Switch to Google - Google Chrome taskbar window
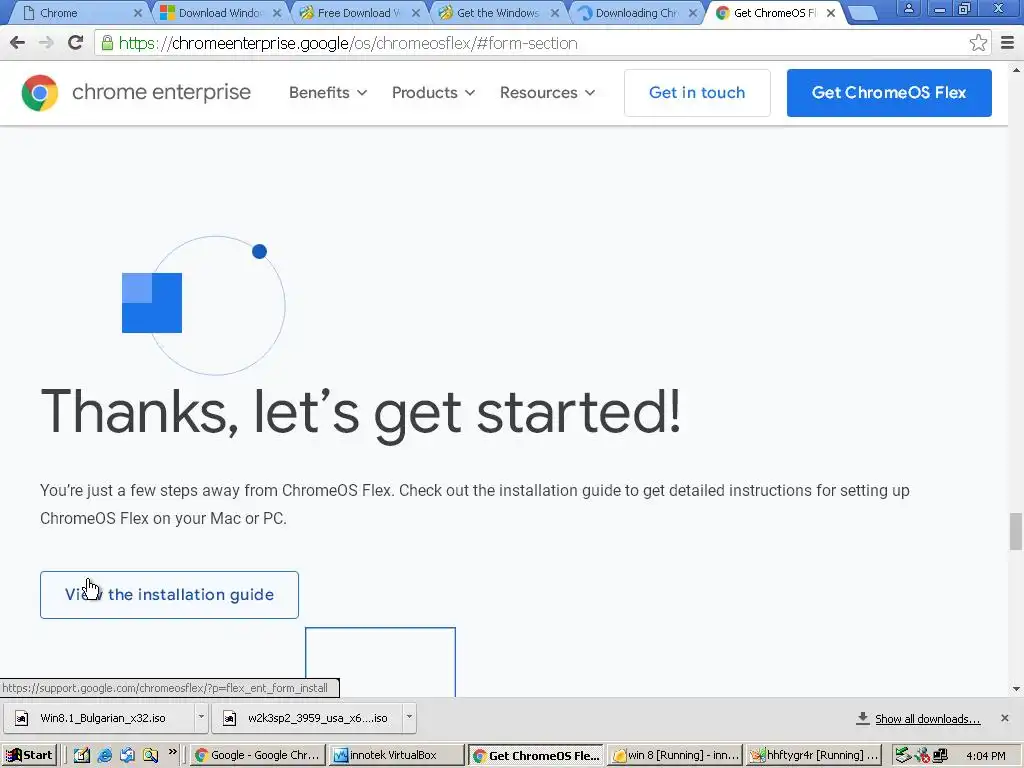The image size is (1024, 768). 257,756
